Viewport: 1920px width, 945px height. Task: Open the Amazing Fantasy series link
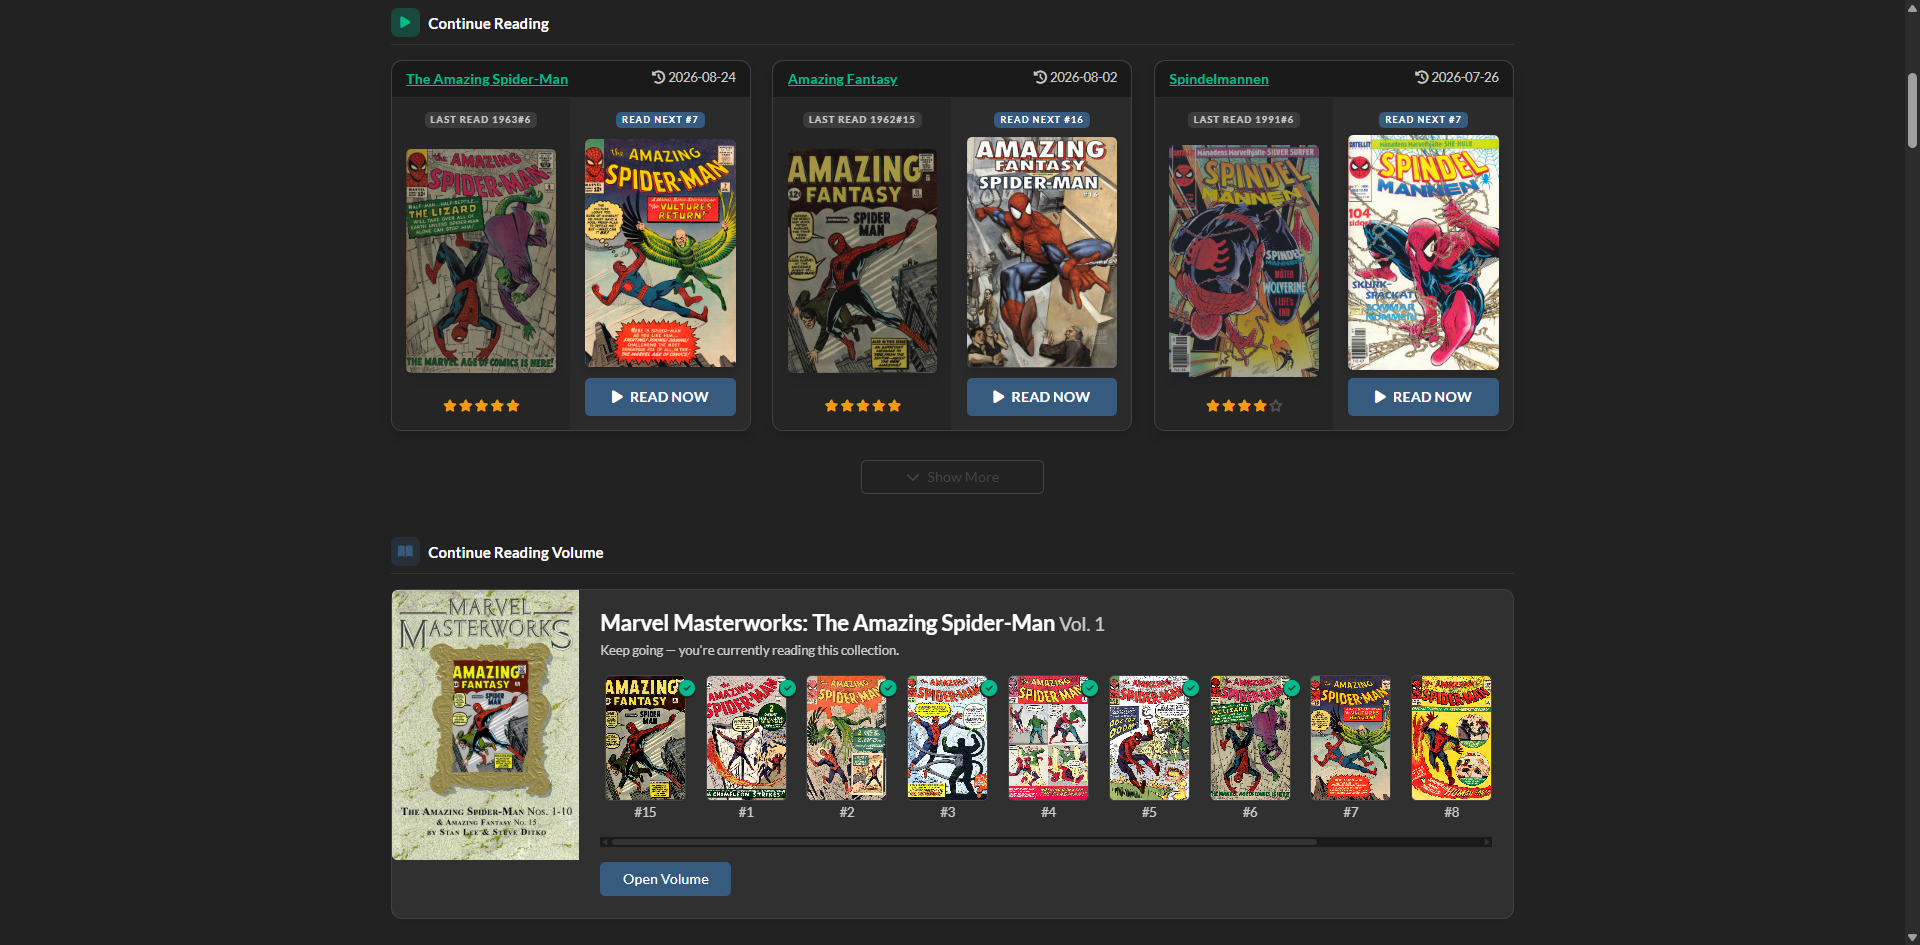842,79
